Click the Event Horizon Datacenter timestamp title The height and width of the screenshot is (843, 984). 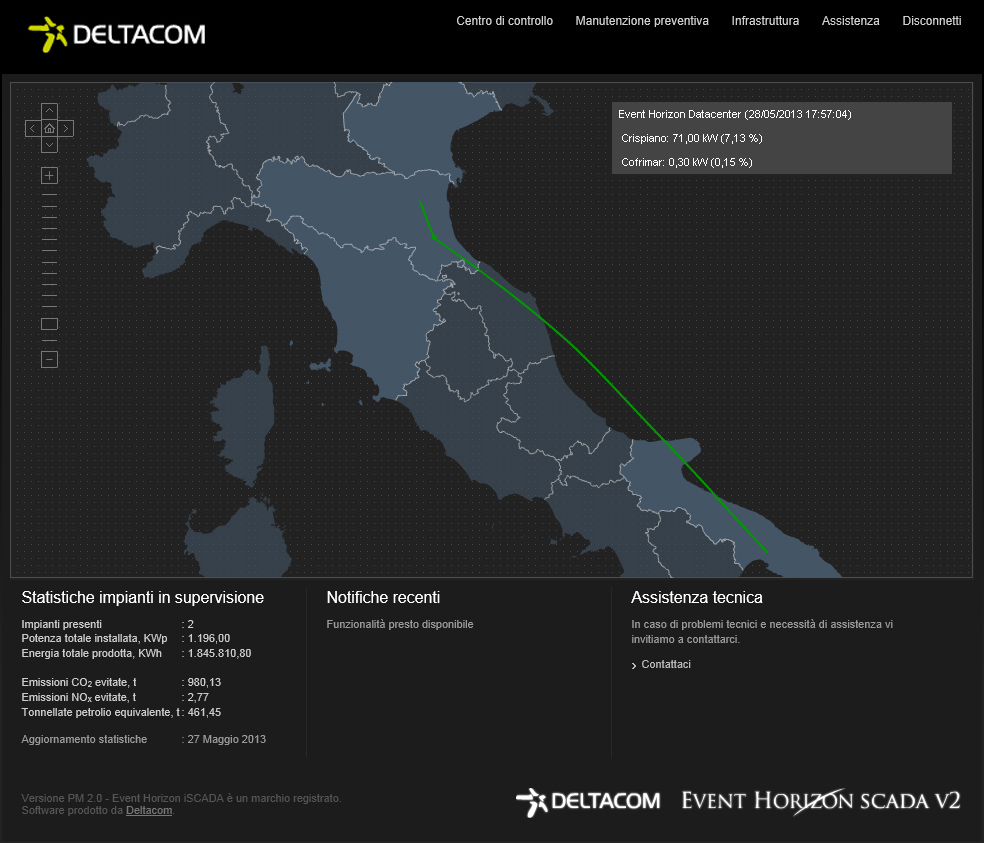pyautogui.click(x=734, y=114)
